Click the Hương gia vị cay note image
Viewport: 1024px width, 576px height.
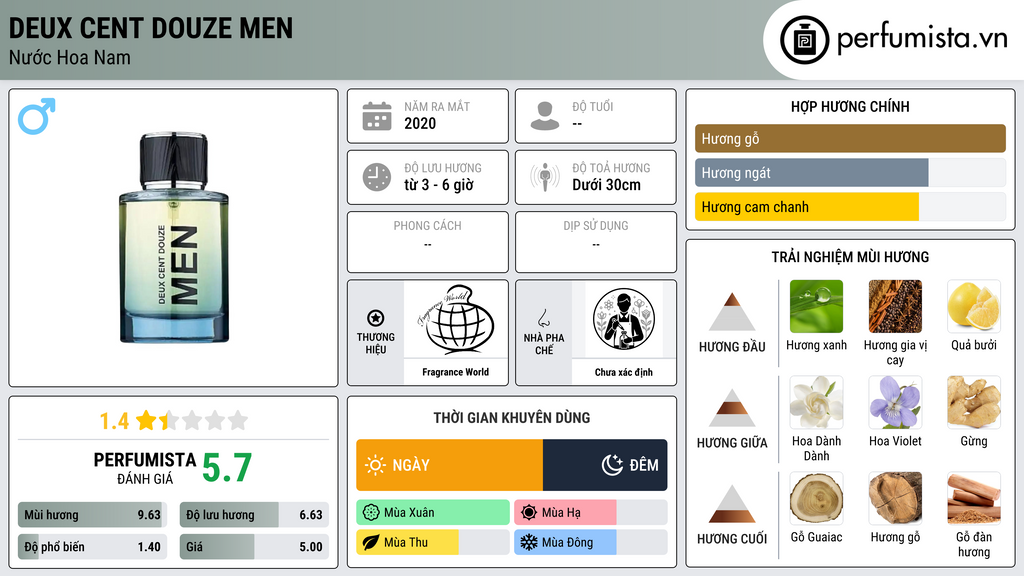click(x=895, y=307)
